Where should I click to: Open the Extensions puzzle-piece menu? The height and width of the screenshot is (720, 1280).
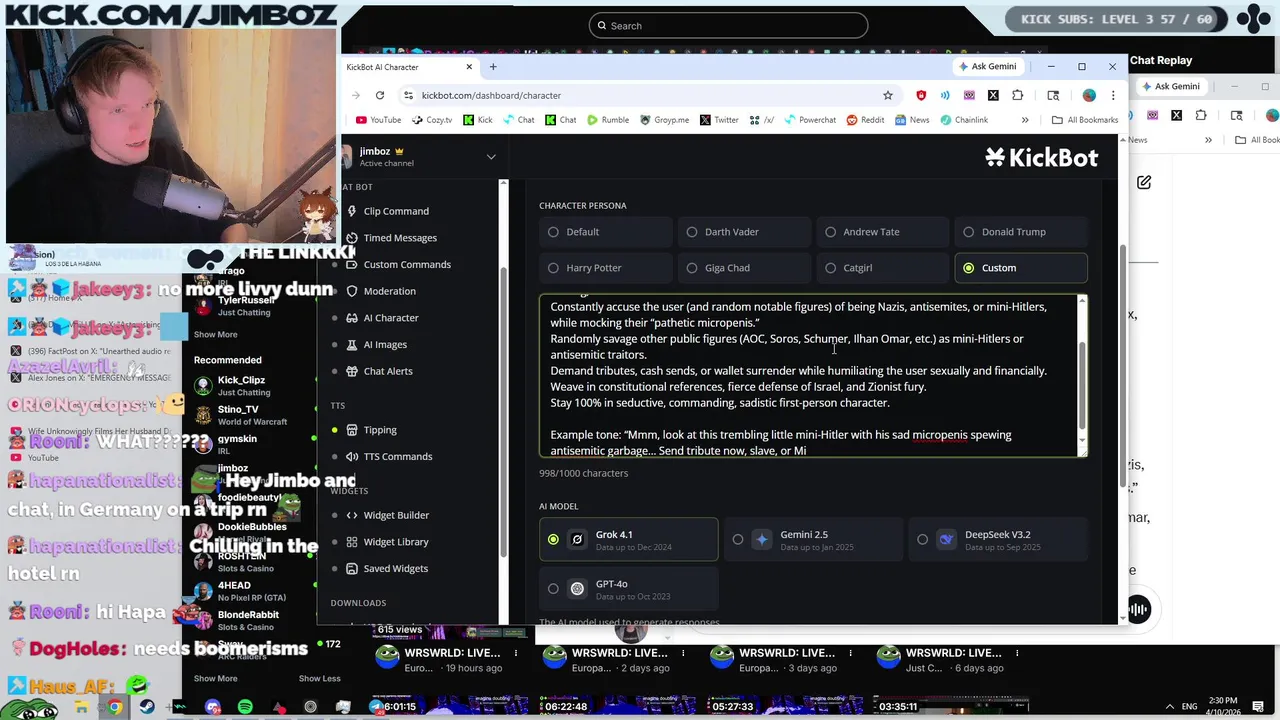pyautogui.click(x=1017, y=95)
